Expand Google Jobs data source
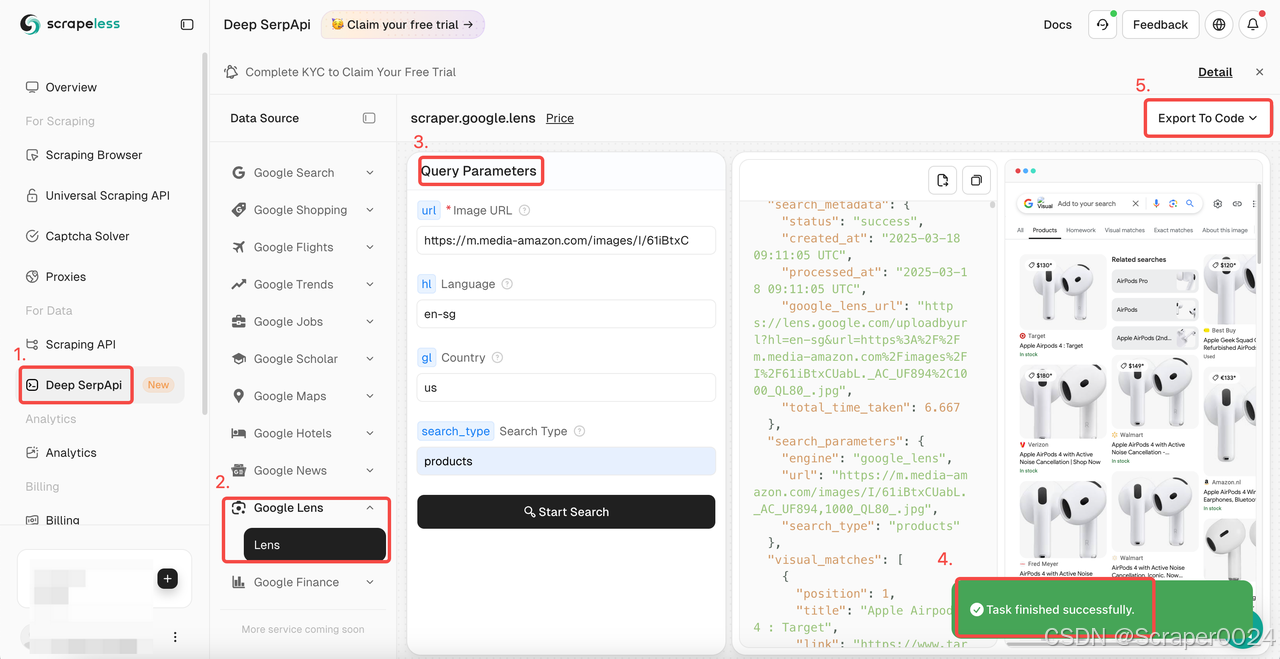1280x659 pixels. pos(303,322)
